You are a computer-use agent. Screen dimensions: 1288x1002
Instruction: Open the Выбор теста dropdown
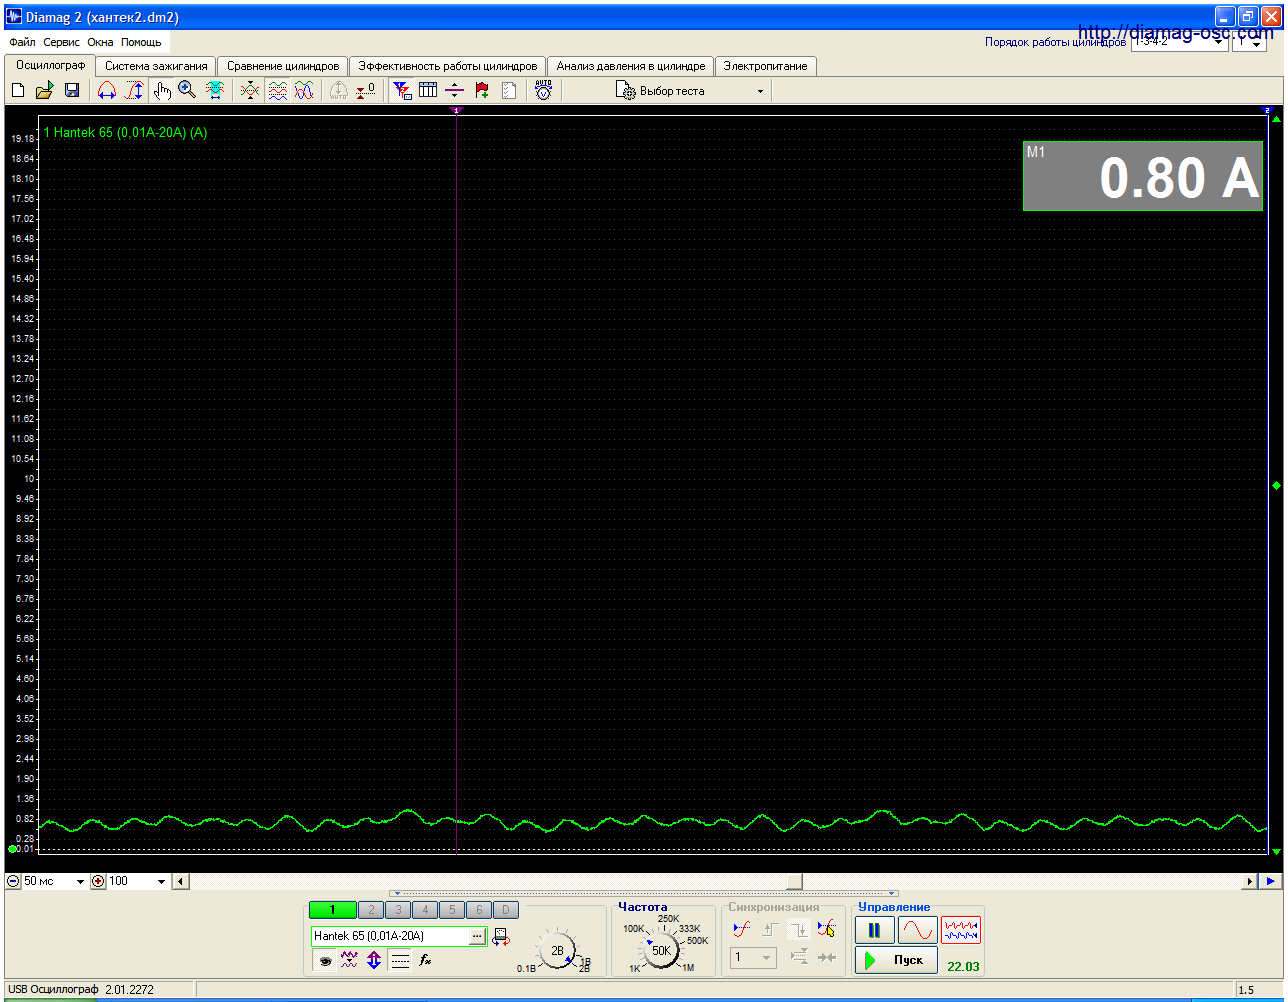[x=692, y=91]
